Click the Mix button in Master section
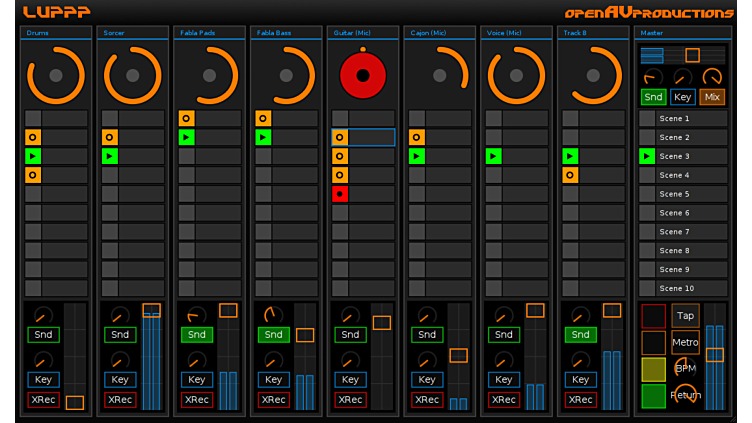 [x=713, y=97]
